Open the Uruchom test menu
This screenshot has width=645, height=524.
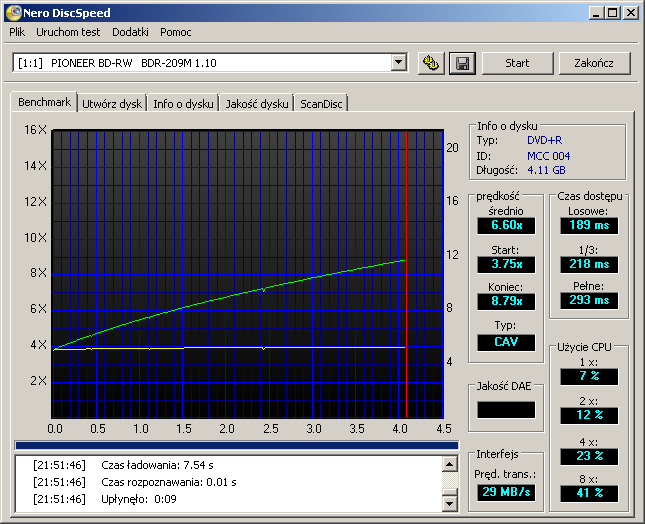point(68,32)
